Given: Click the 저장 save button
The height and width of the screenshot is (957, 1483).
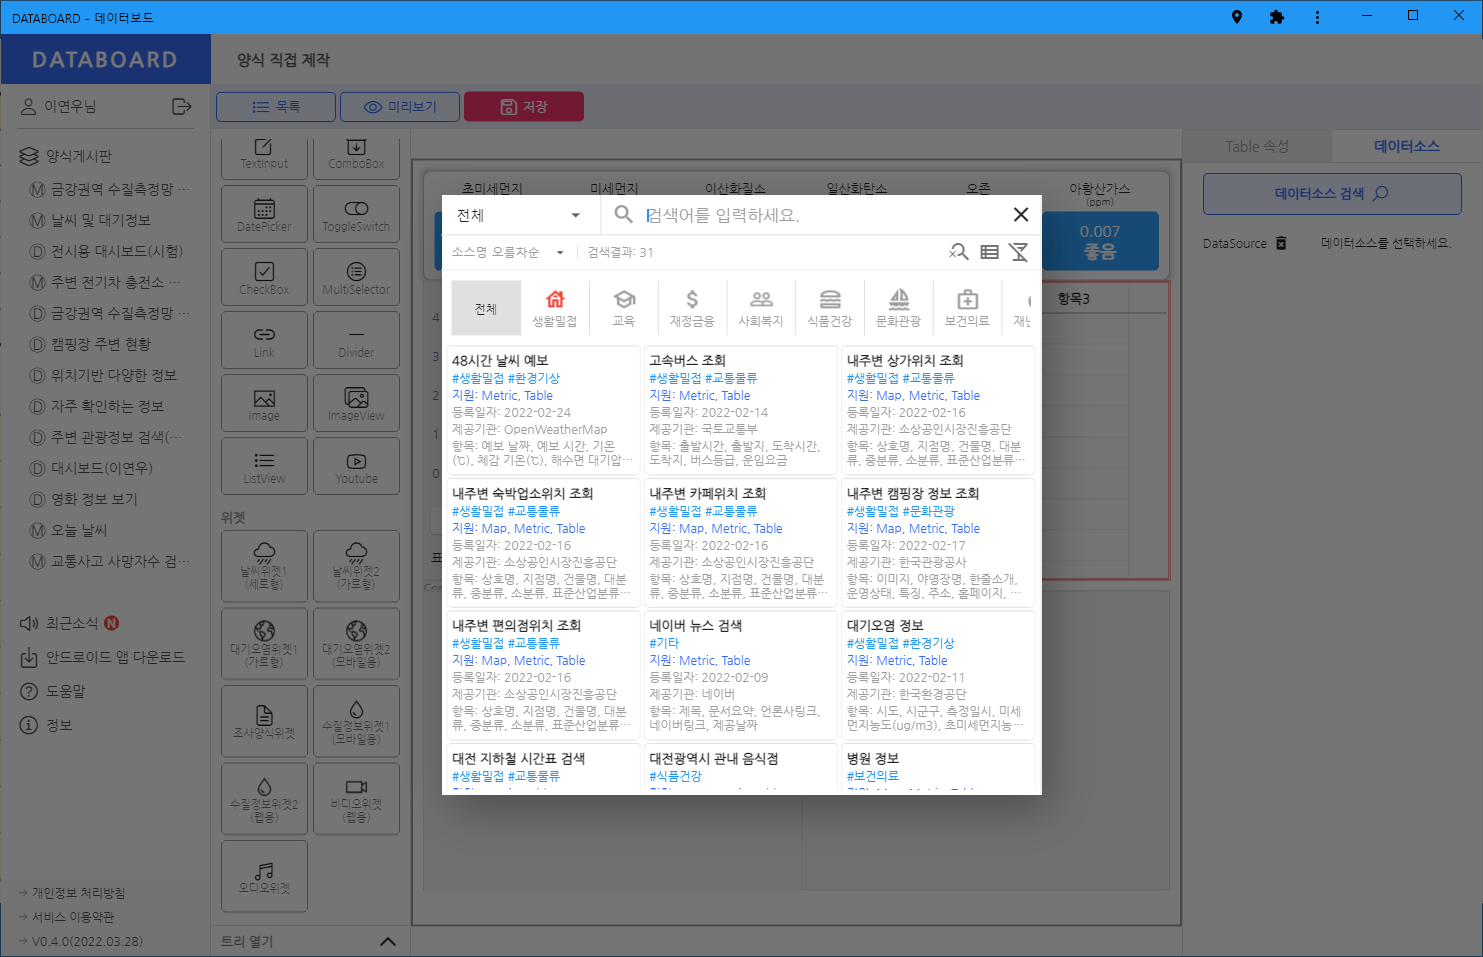Looking at the screenshot, I should tap(523, 106).
